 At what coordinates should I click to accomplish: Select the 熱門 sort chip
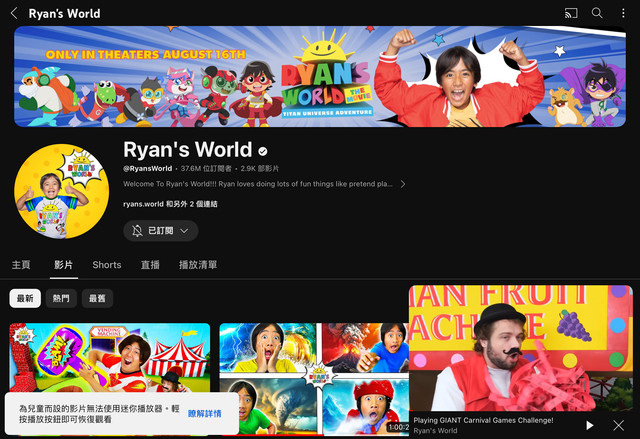pyautogui.click(x=61, y=298)
